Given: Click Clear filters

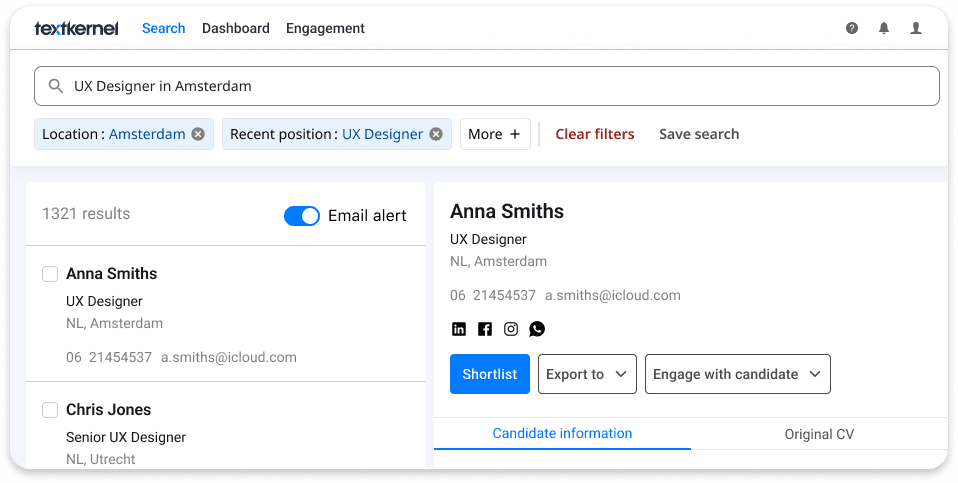Looking at the screenshot, I should click(x=595, y=134).
